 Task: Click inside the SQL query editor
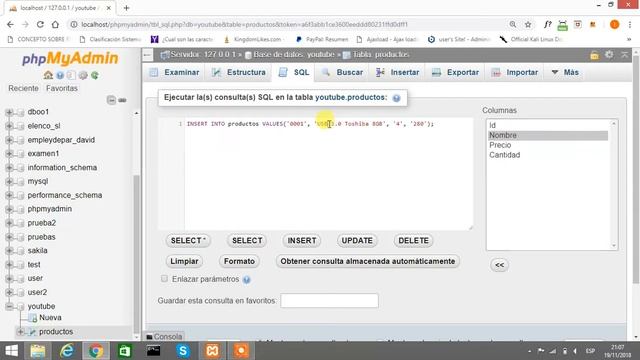click(329, 174)
